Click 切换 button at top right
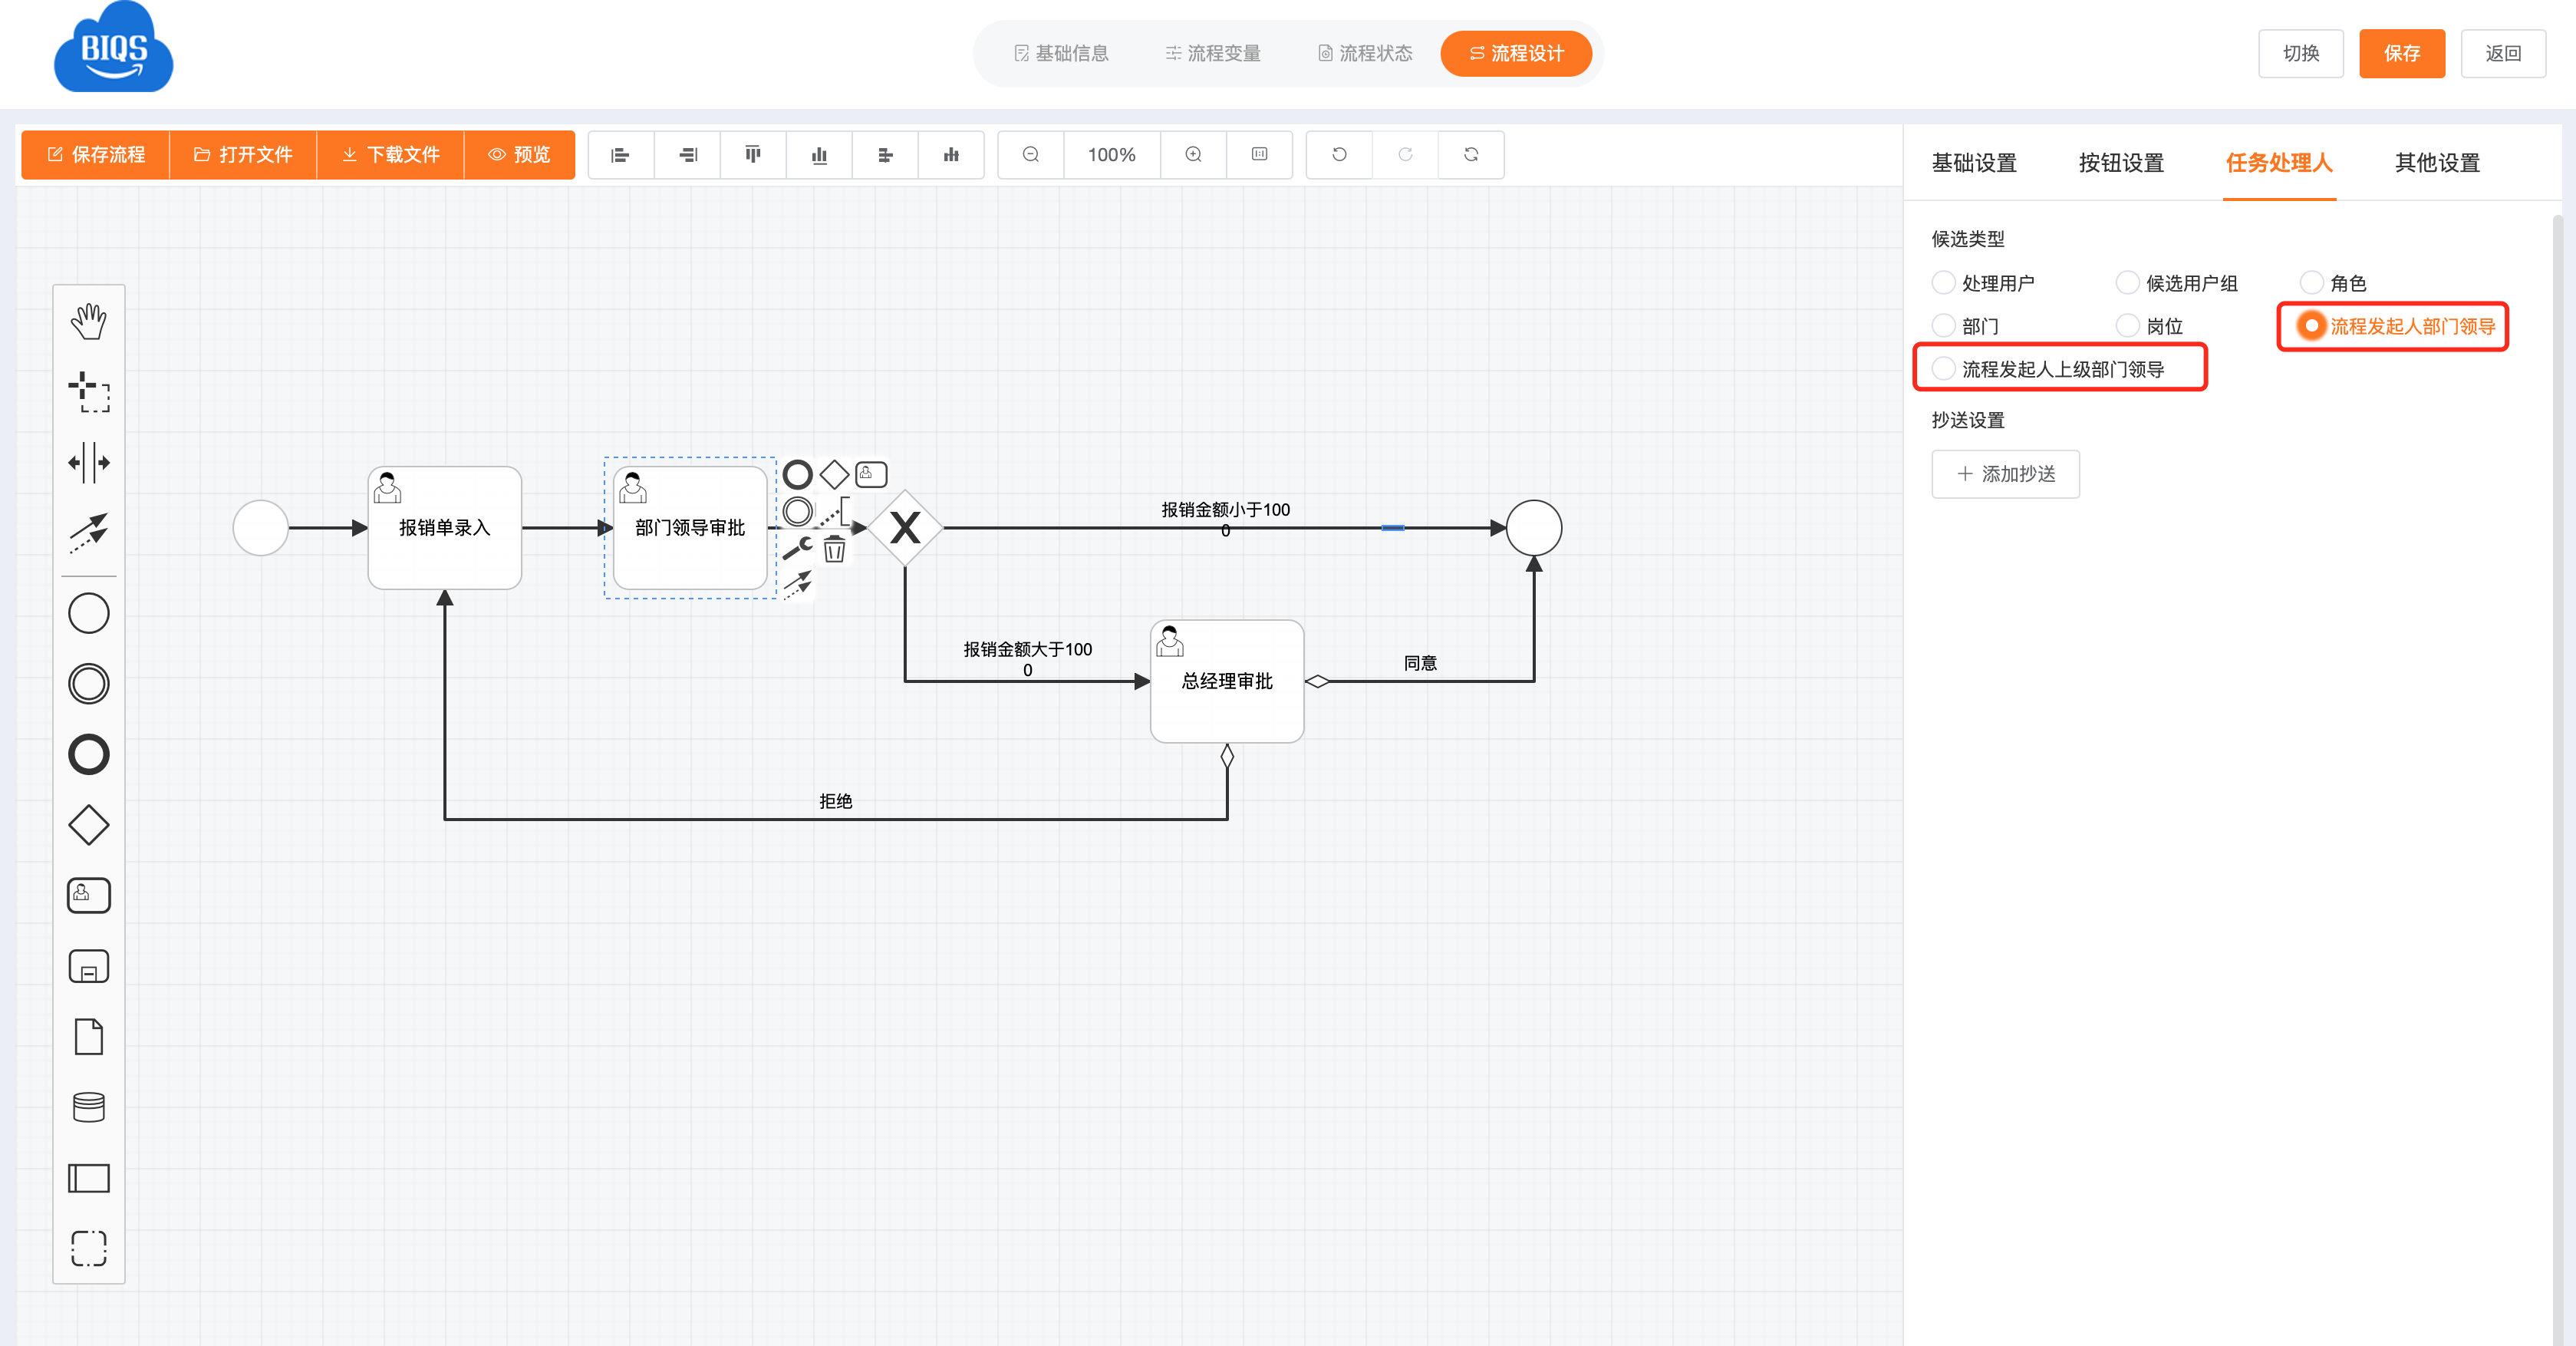This screenshot has width=2576, height=1346. [x=2300, y=53]
